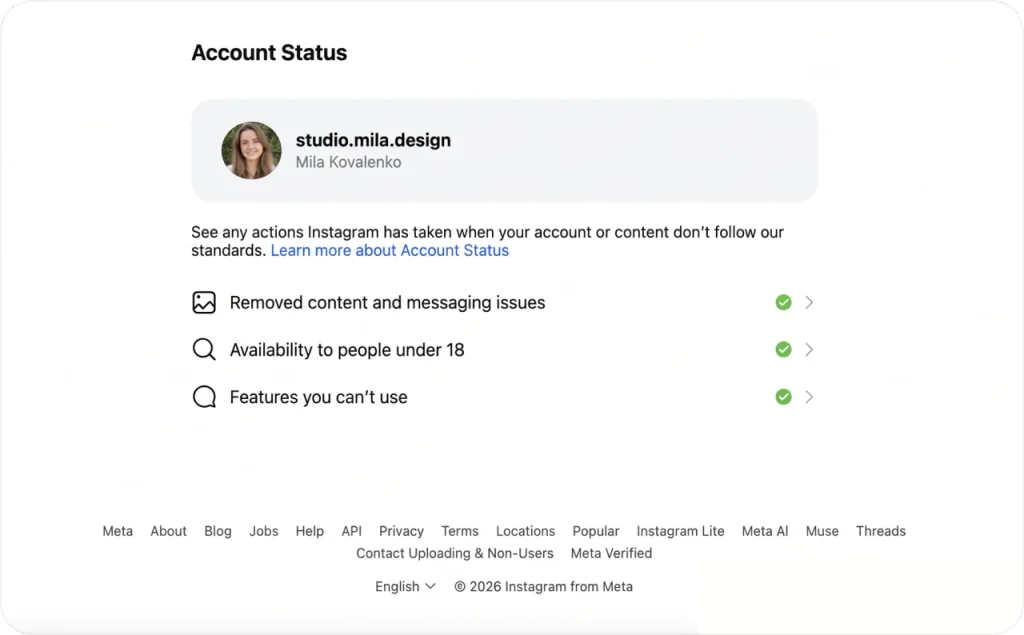
Task: Click the Mila Kovalenko name text
Action: (348, 162)
